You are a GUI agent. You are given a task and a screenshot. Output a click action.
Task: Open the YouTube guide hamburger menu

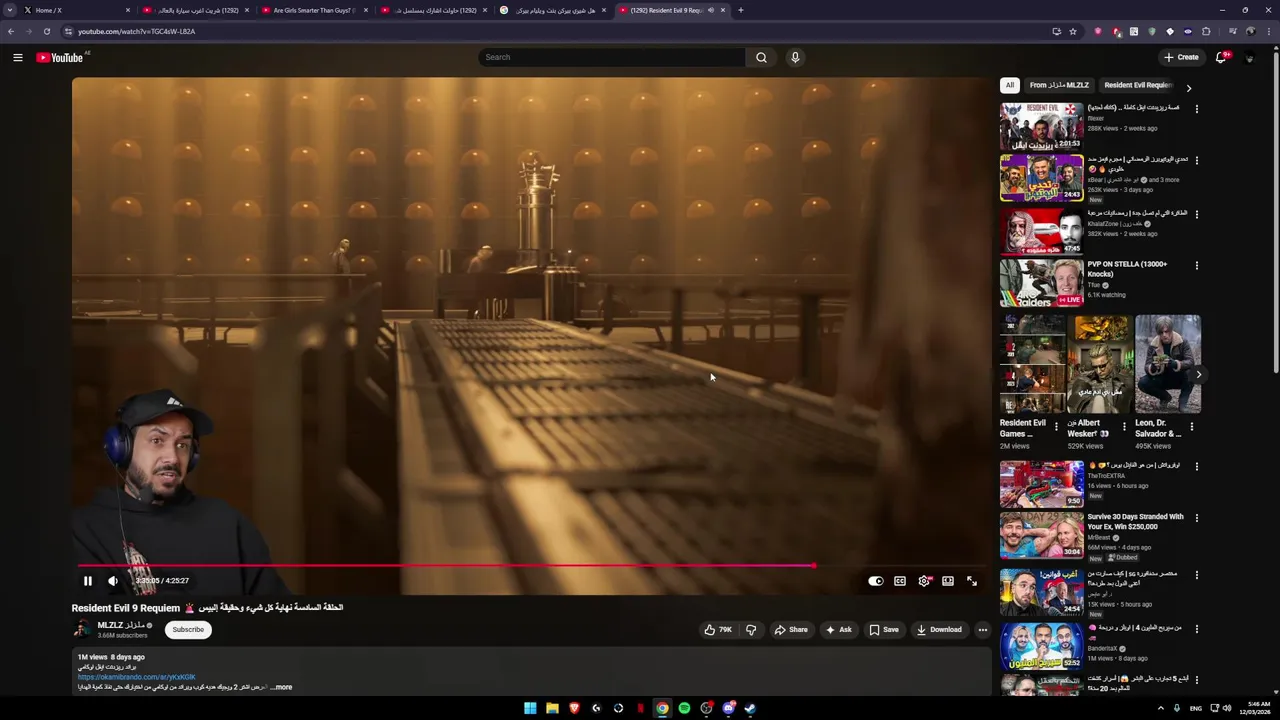coord(17,58)
